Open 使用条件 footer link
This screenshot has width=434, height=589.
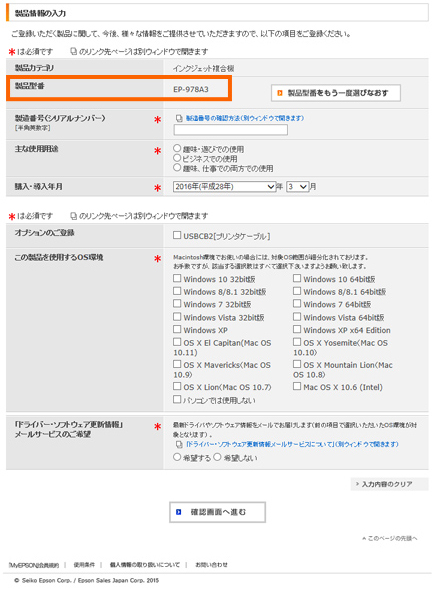84,565
